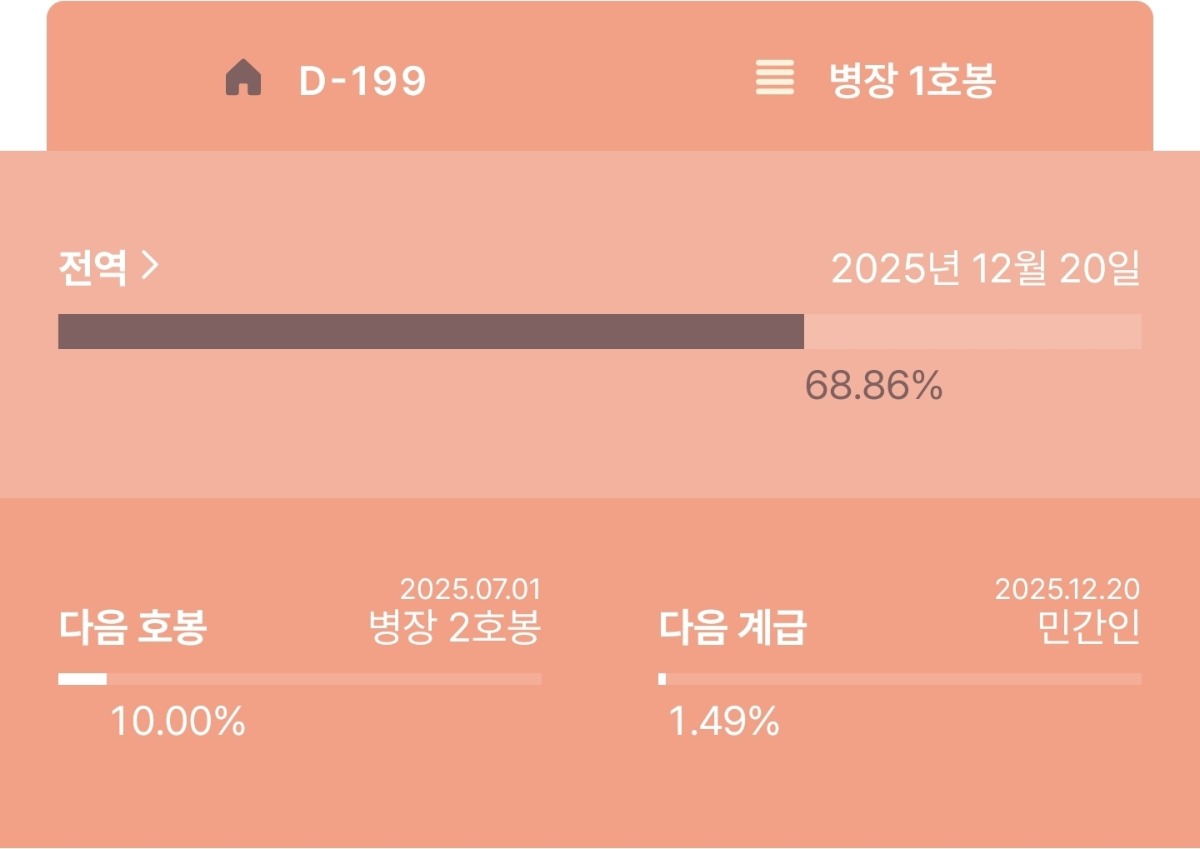Click the unfilled part of 전역 bar
The image size is (1200, 849).
(972, 332)
